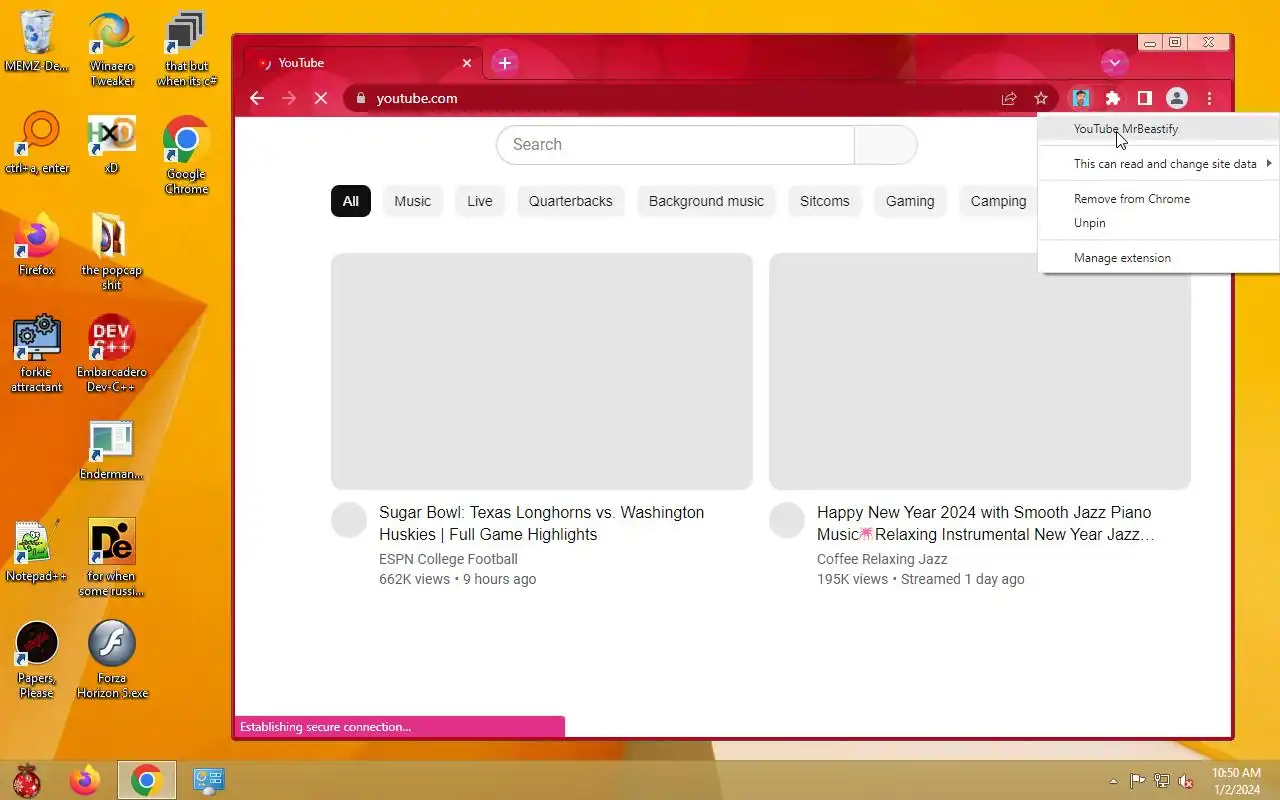This screenshot has height=800, width=1280.
Task: Choose Manage extension menu item
Action: click(1159, 258)
